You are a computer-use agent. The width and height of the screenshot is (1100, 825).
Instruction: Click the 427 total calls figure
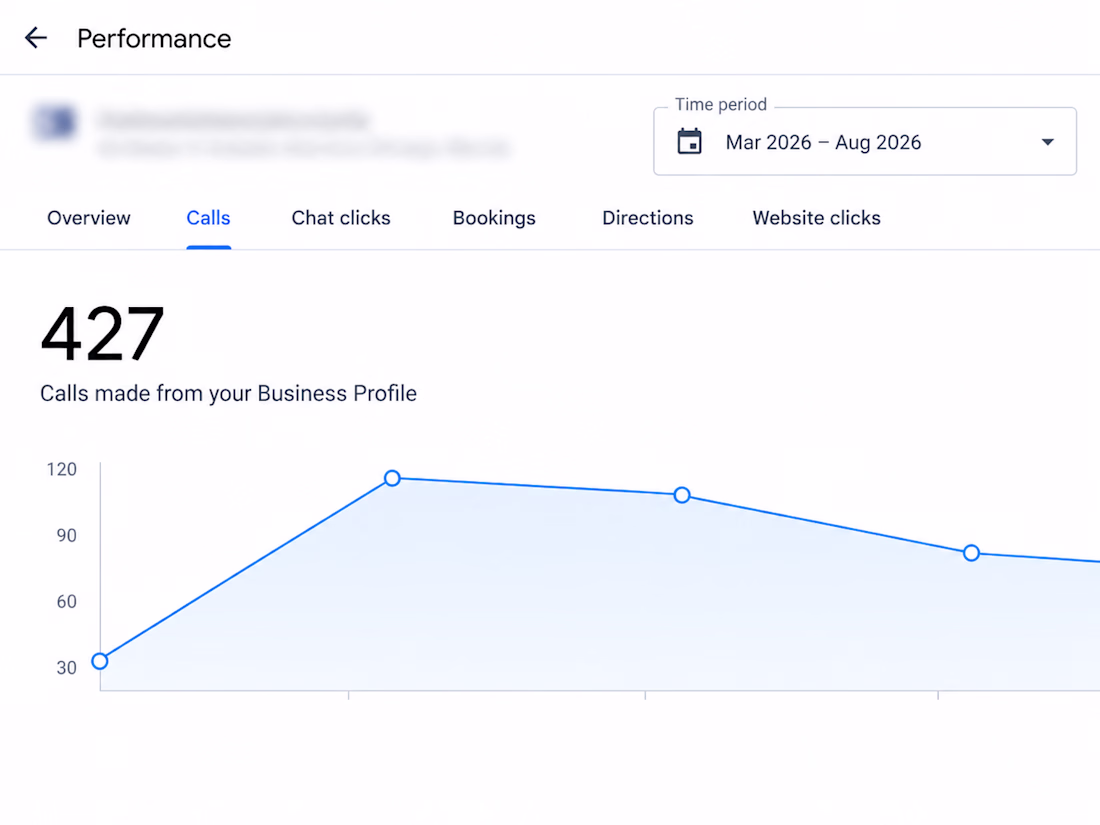pos(102,334)
